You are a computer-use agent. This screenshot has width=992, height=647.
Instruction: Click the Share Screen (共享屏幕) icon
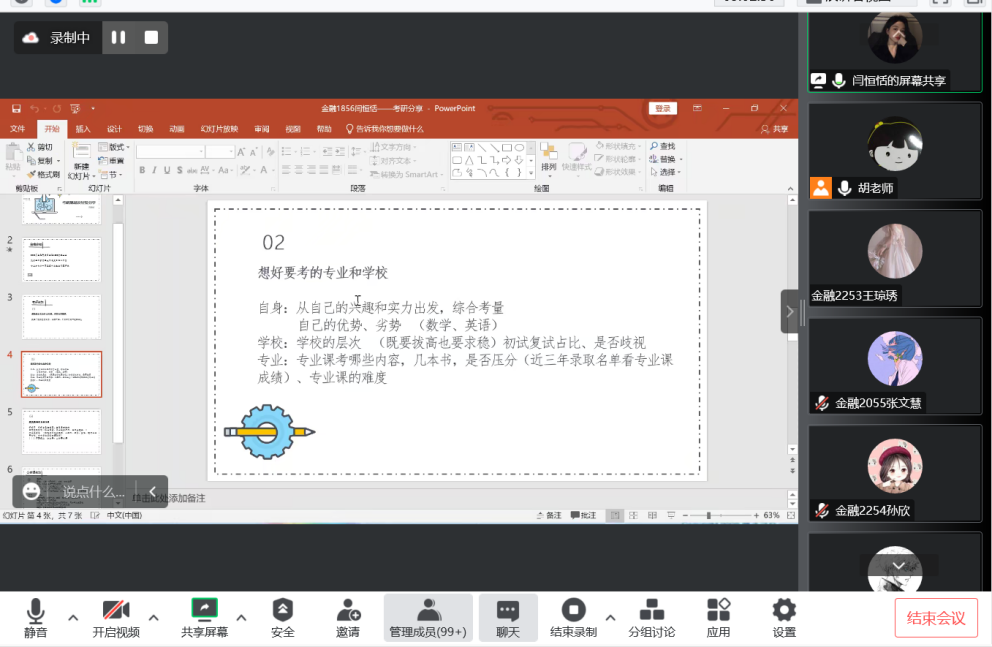(x=204, y=610)
